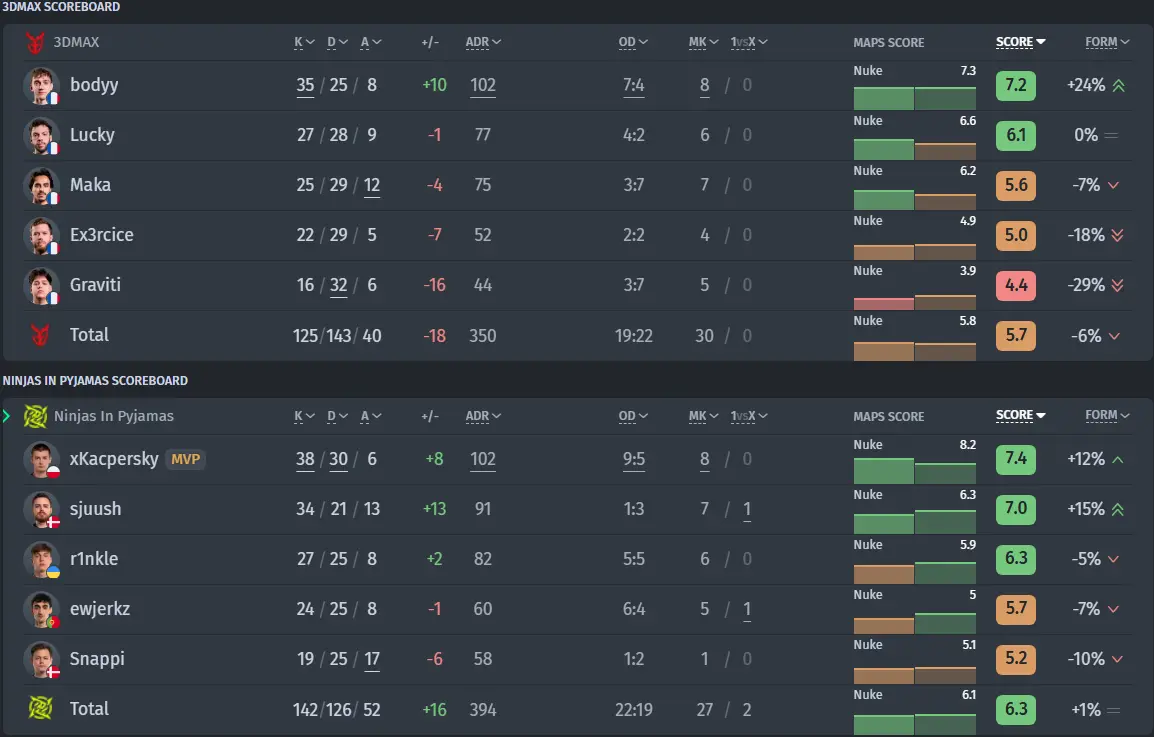Sort 3DMAX table by D column
Viewport: 1154px width, 737px height.
click(337, 43)
